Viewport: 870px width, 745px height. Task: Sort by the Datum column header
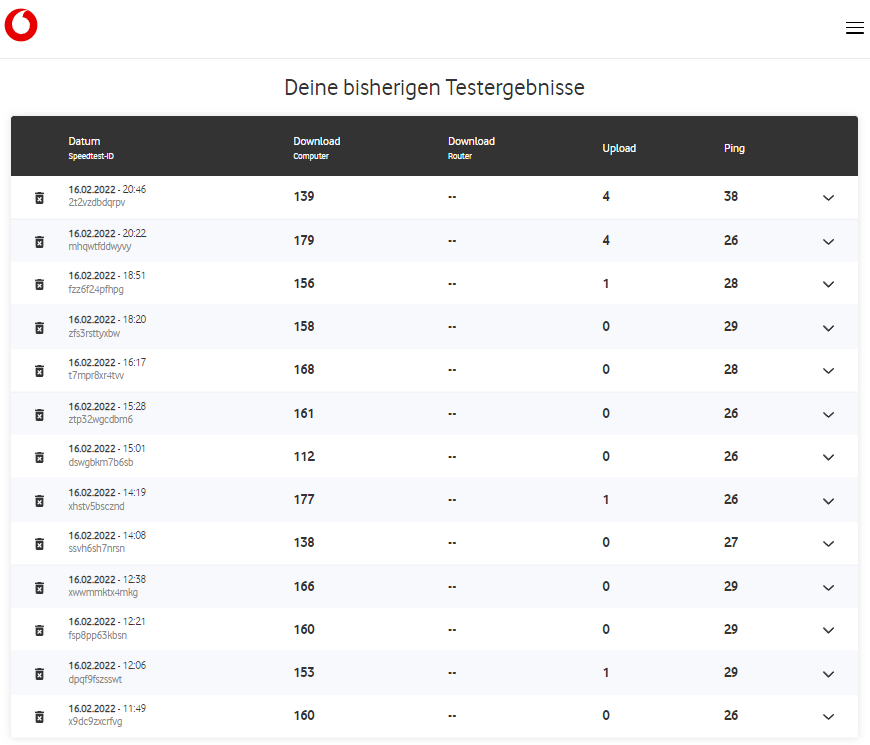click(85, 141)
